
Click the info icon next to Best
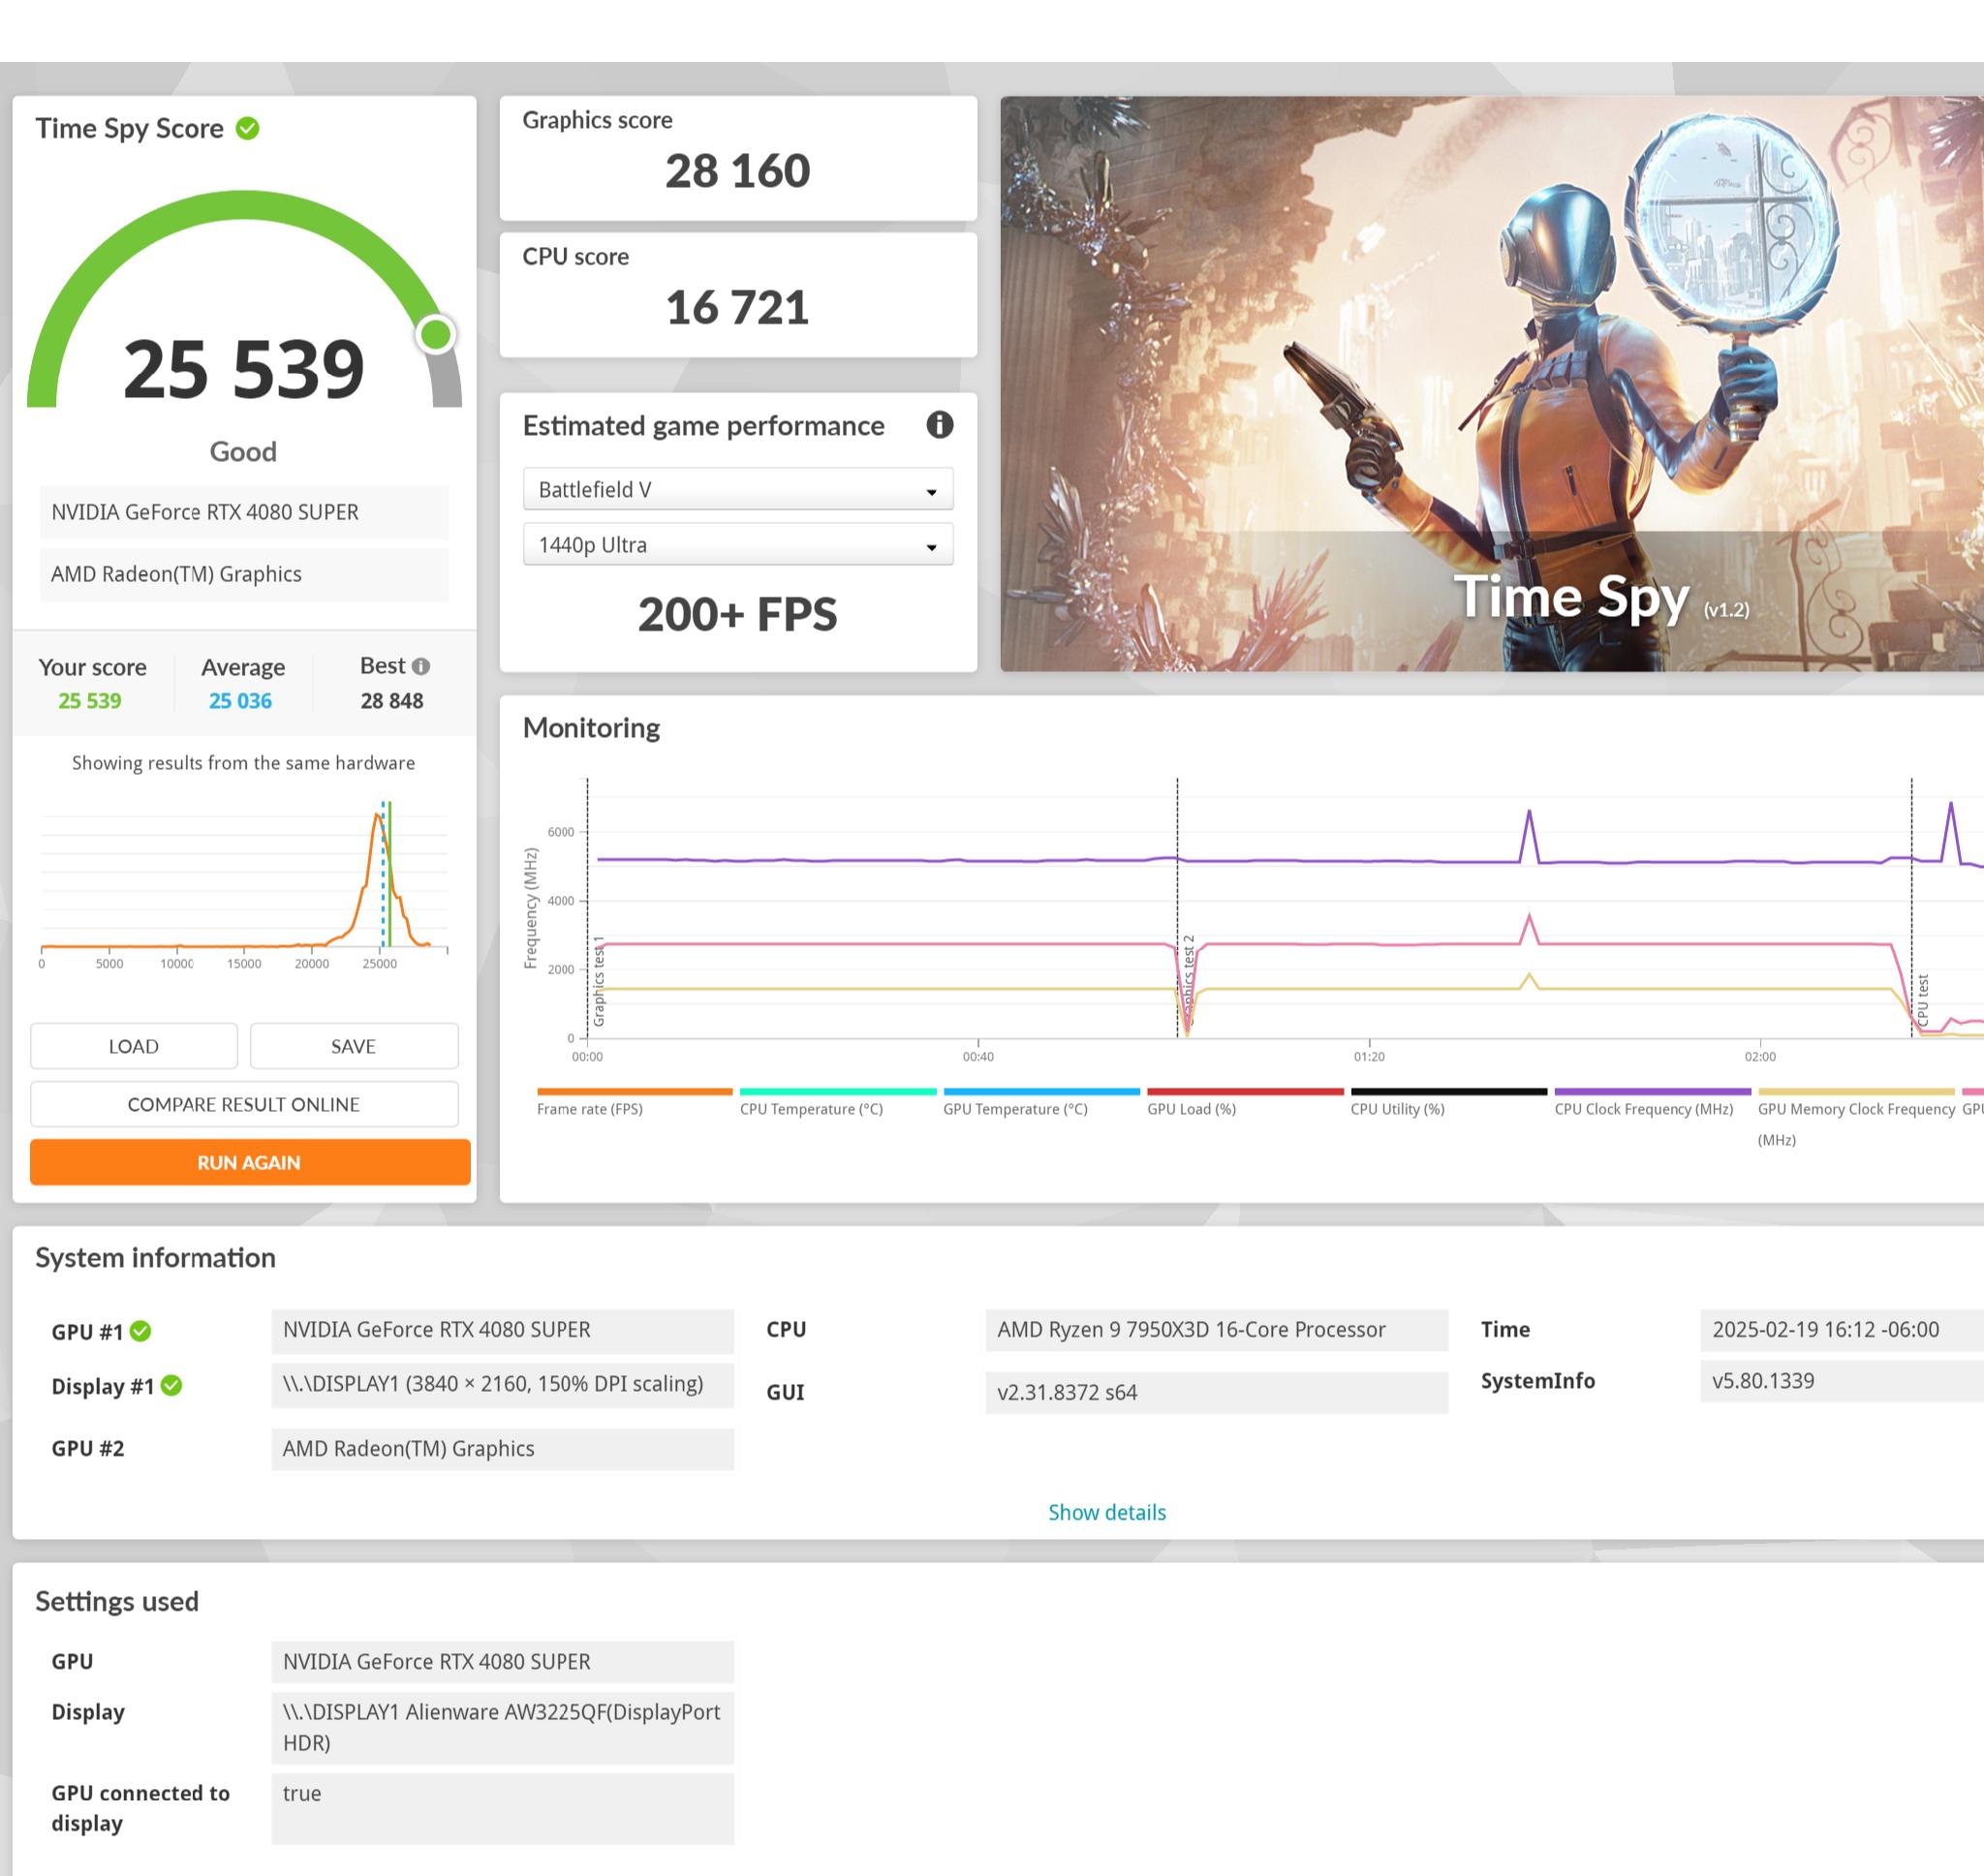(421, 666)
